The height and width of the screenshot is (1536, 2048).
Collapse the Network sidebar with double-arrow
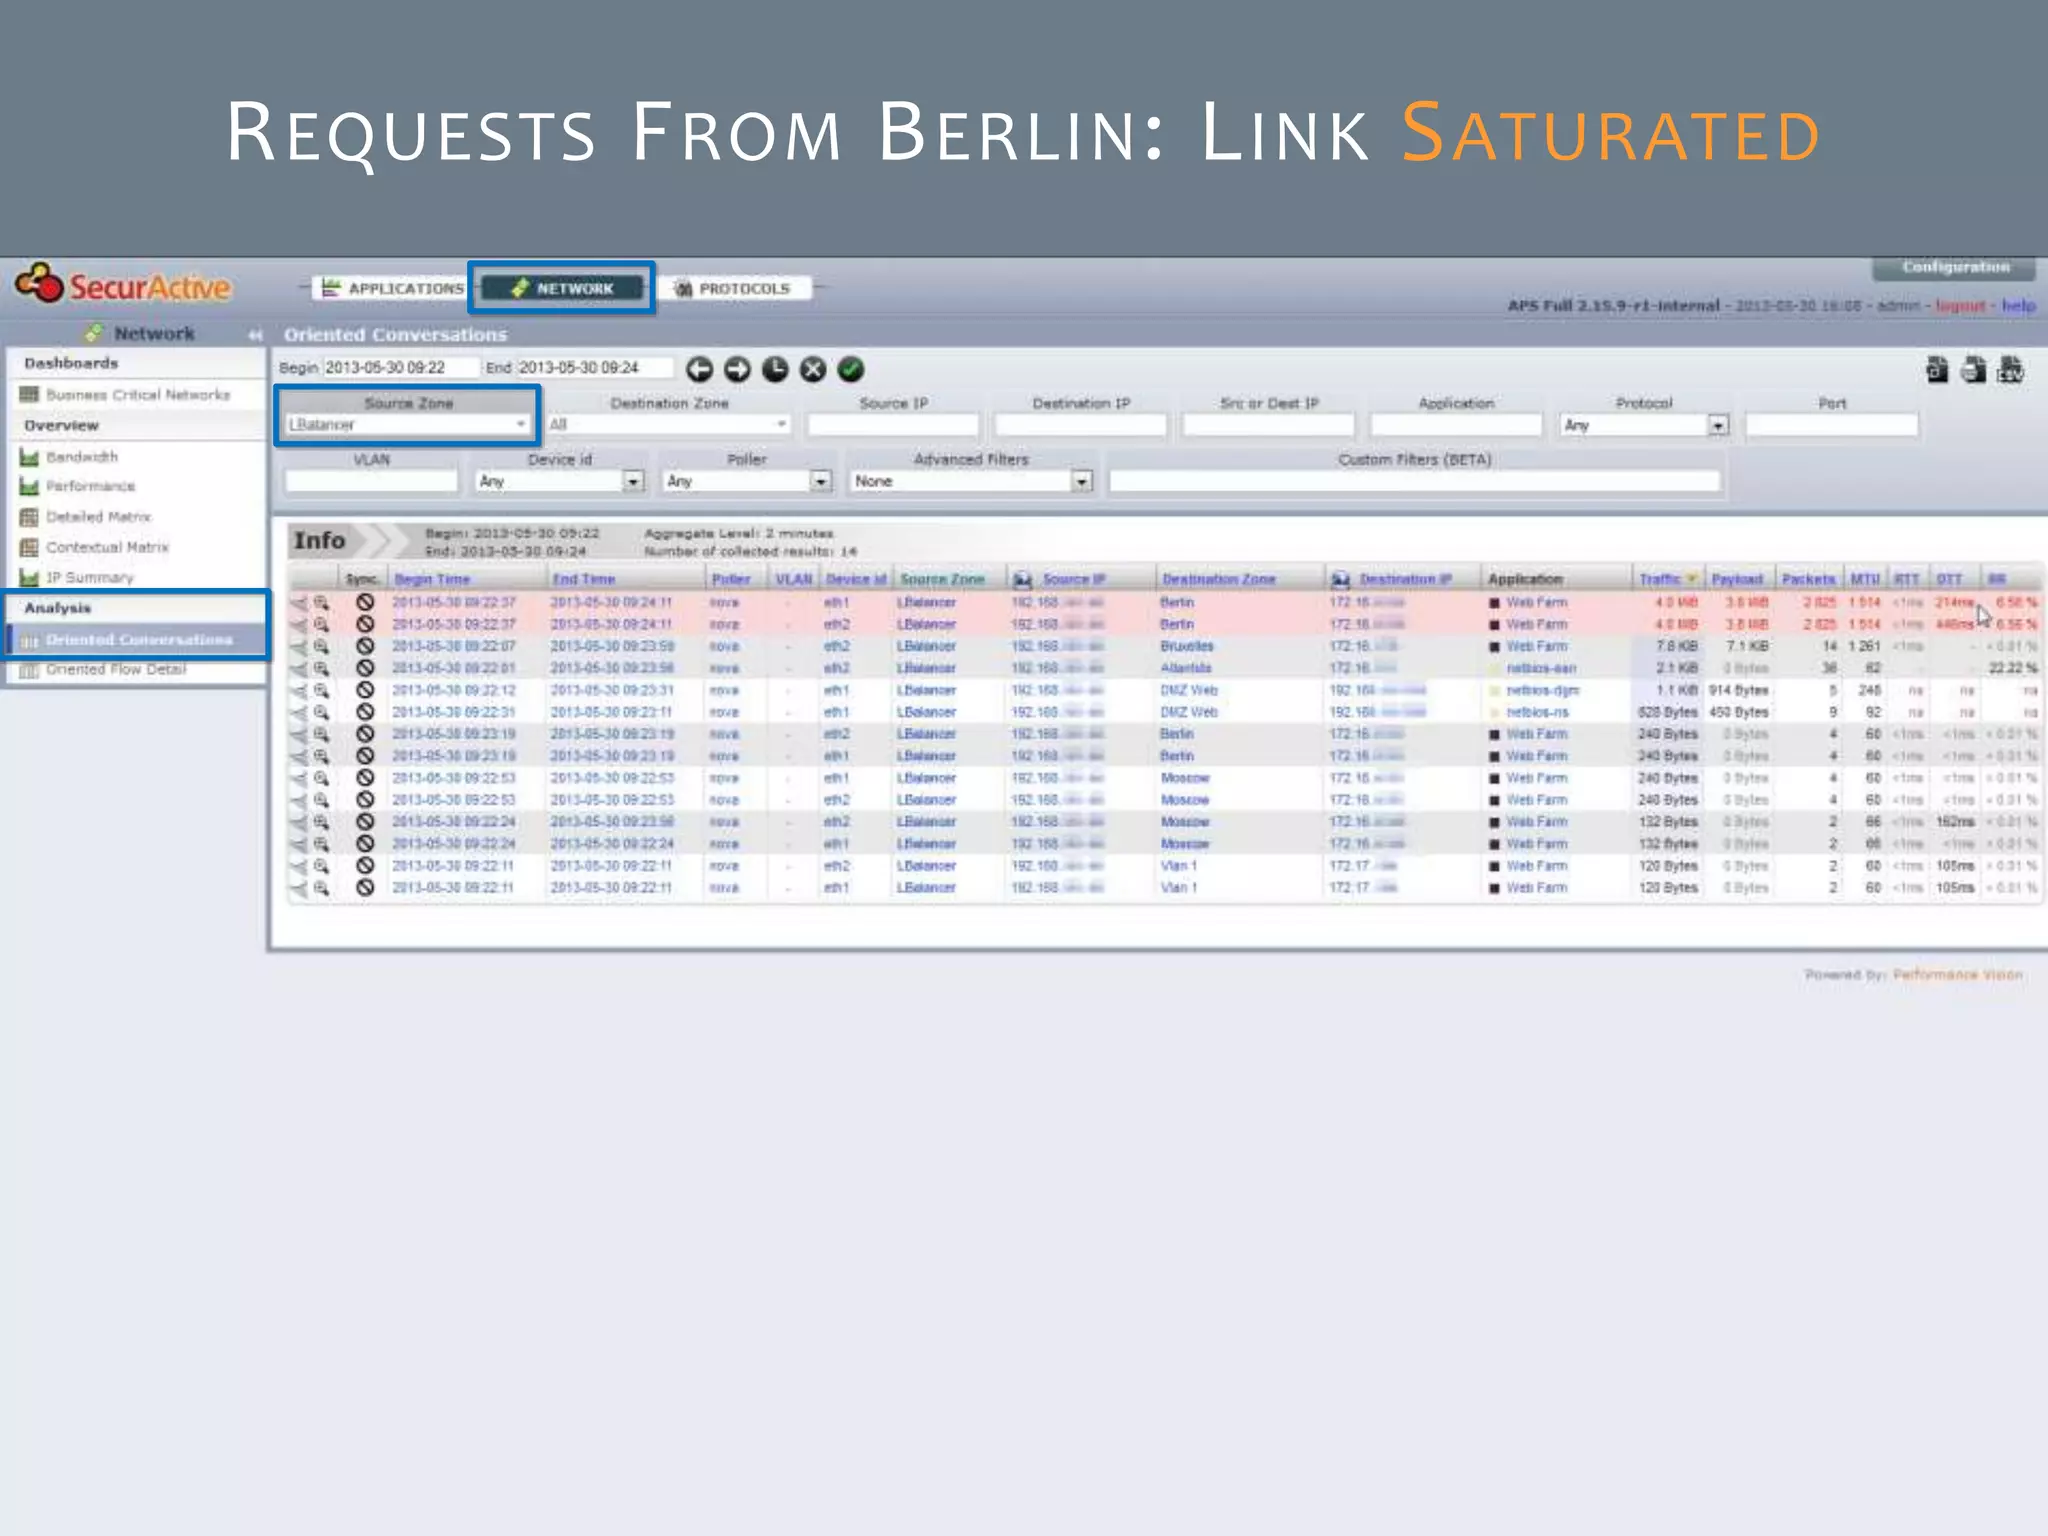[x=255, y=335]
